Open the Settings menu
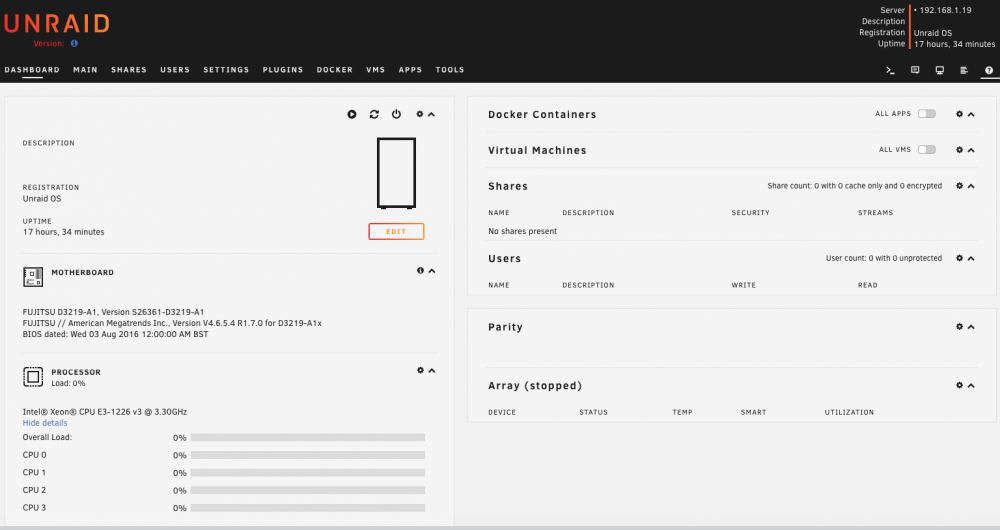 coord(226,70)
